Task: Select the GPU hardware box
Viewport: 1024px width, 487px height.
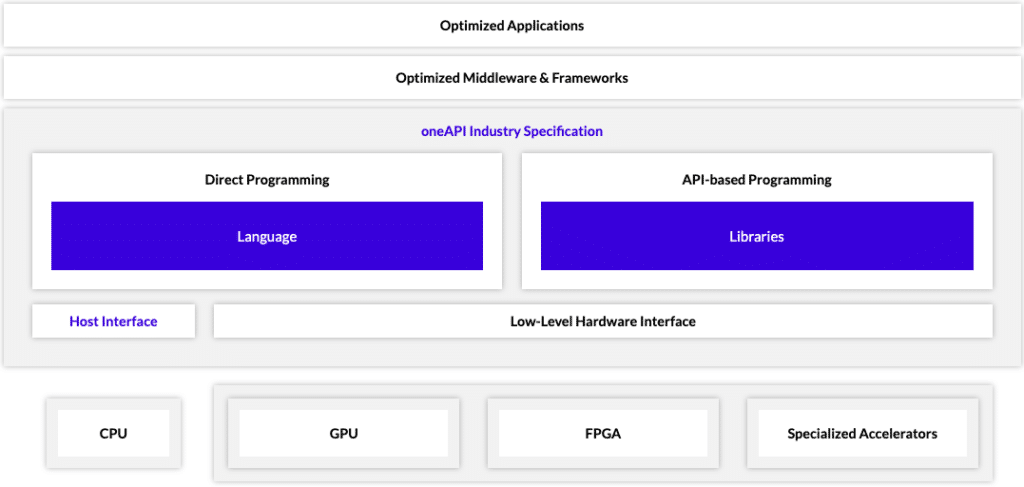Action: point(344,433)
